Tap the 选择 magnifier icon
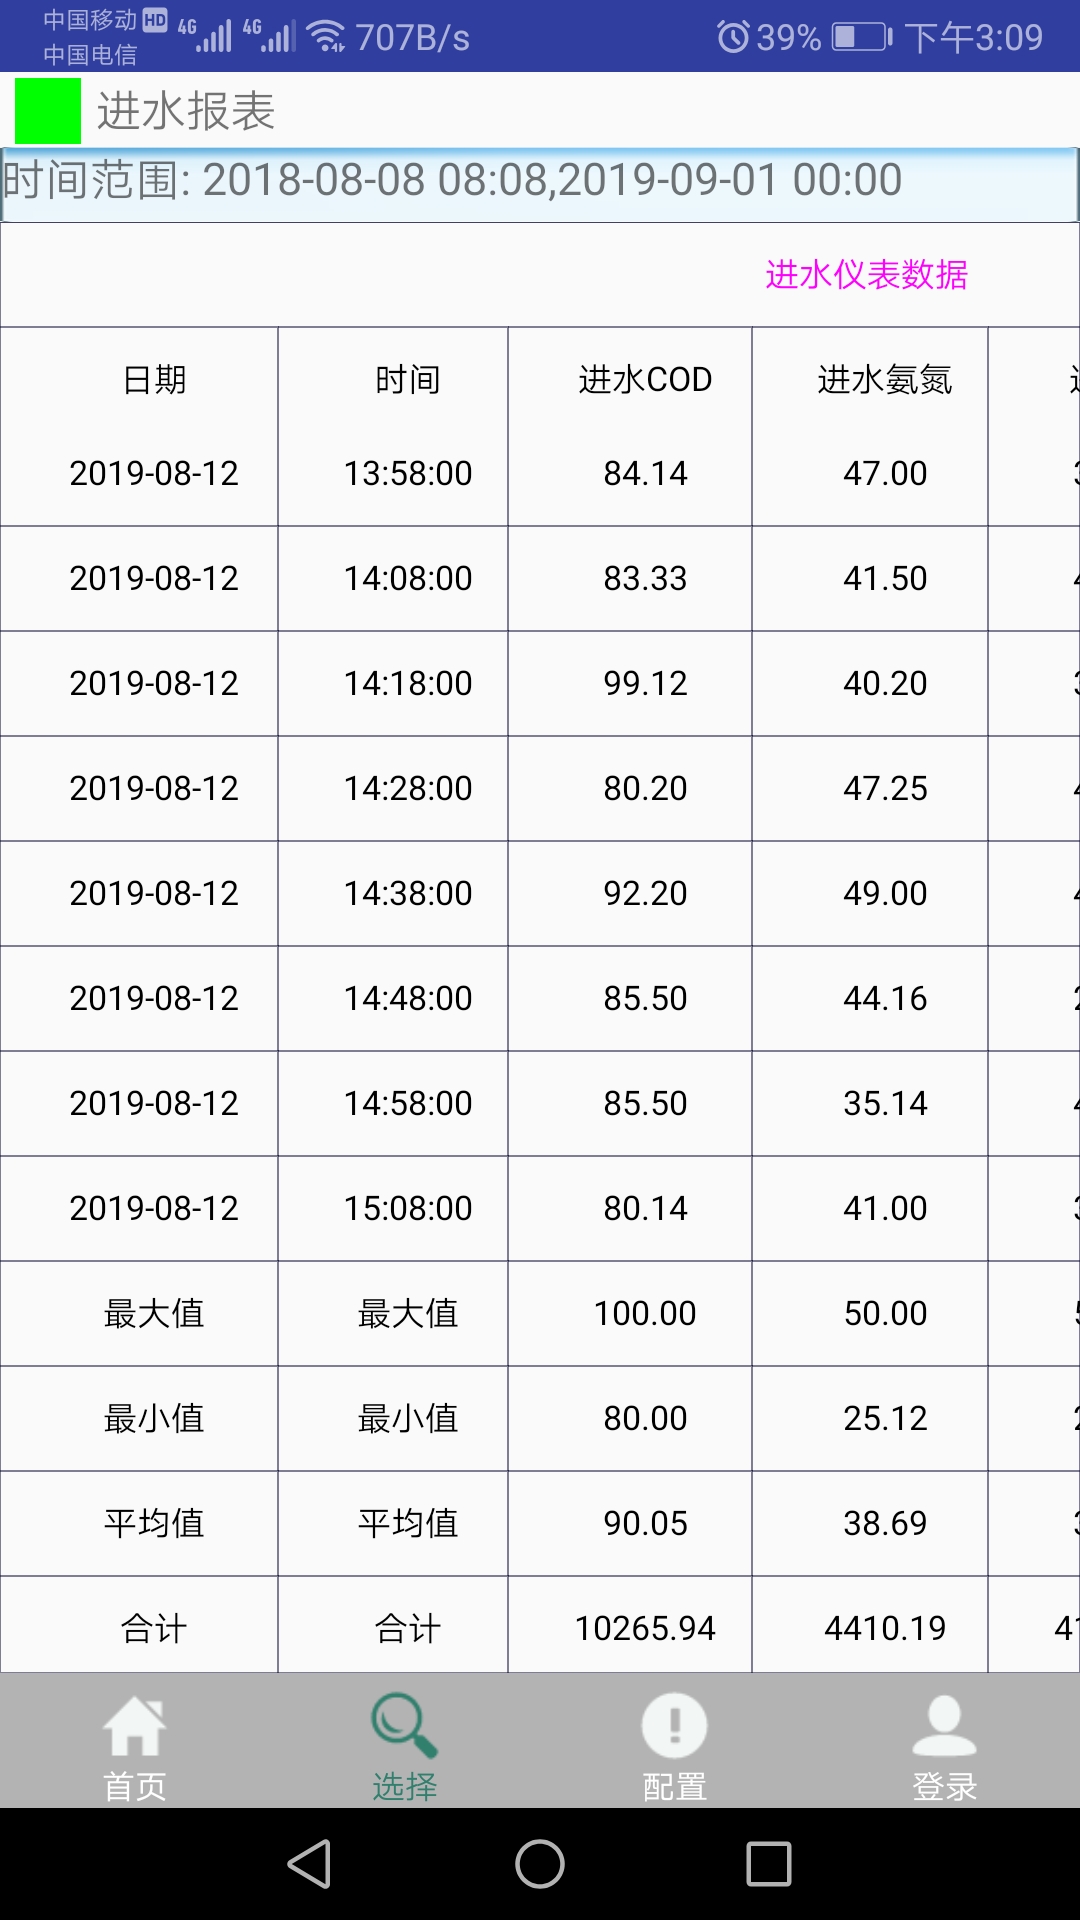1080x1920 pixels. tap(404, 1726)
